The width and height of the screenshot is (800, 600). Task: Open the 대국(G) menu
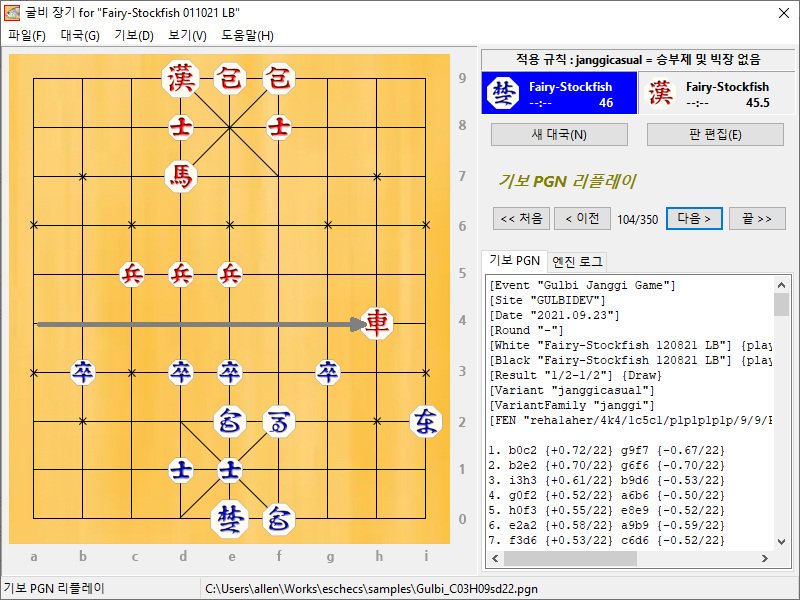point(80,35)
